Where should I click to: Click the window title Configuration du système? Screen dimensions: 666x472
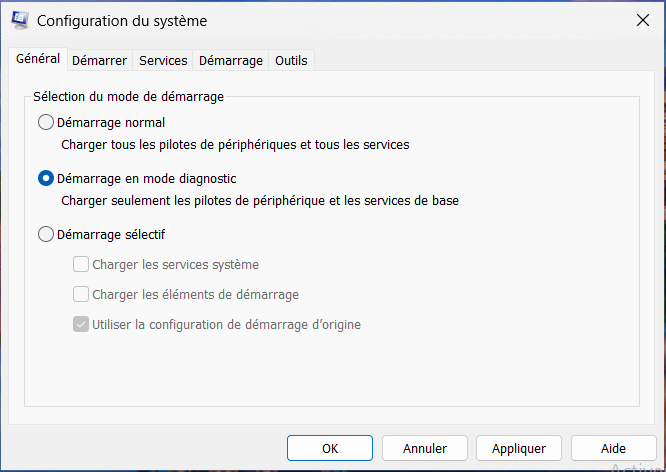[122, 20]
